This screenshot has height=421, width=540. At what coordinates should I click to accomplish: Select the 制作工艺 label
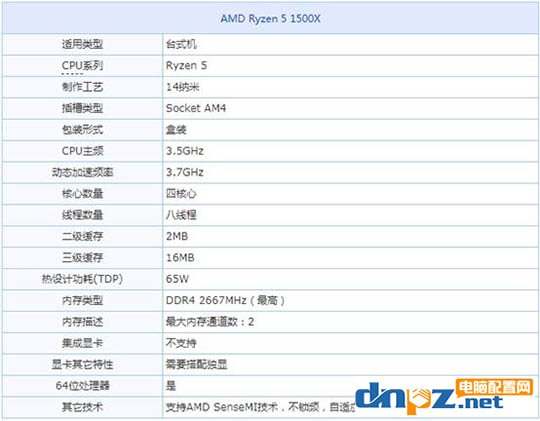82,87
